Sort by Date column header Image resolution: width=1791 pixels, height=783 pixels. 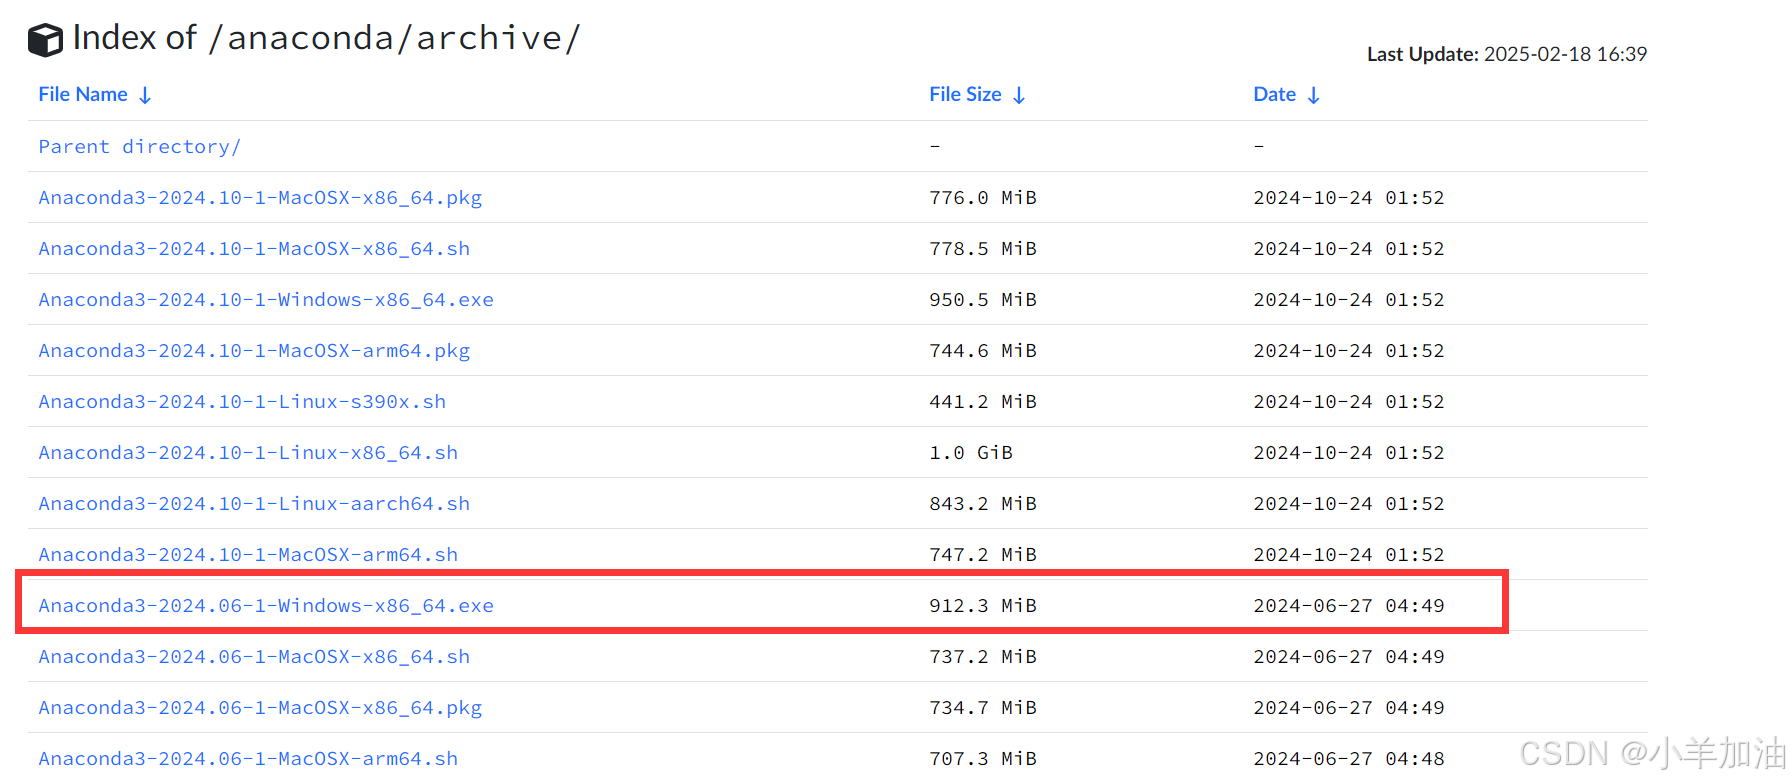click(x=1274, y=94)
